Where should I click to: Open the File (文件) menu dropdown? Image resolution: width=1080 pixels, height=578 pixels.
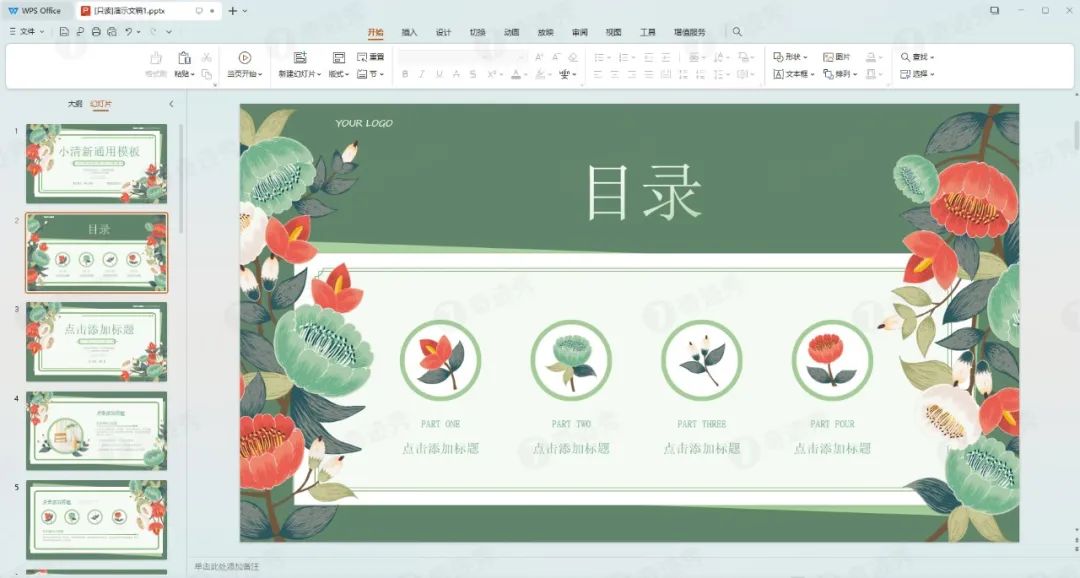coord(27,32)
